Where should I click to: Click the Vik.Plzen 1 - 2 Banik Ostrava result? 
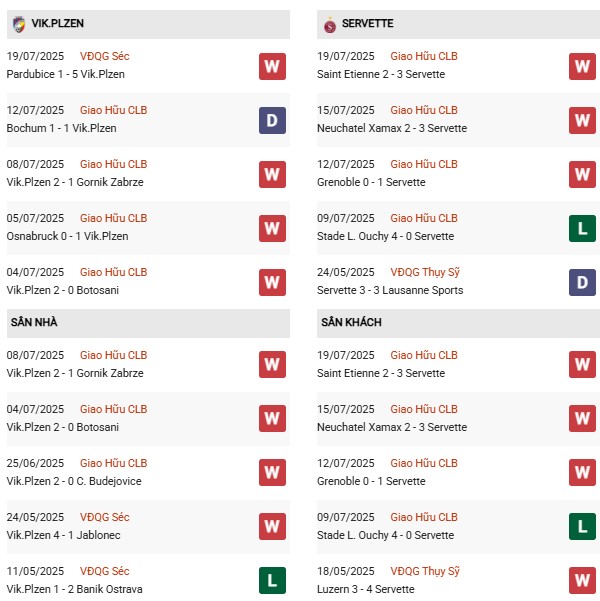75,589
